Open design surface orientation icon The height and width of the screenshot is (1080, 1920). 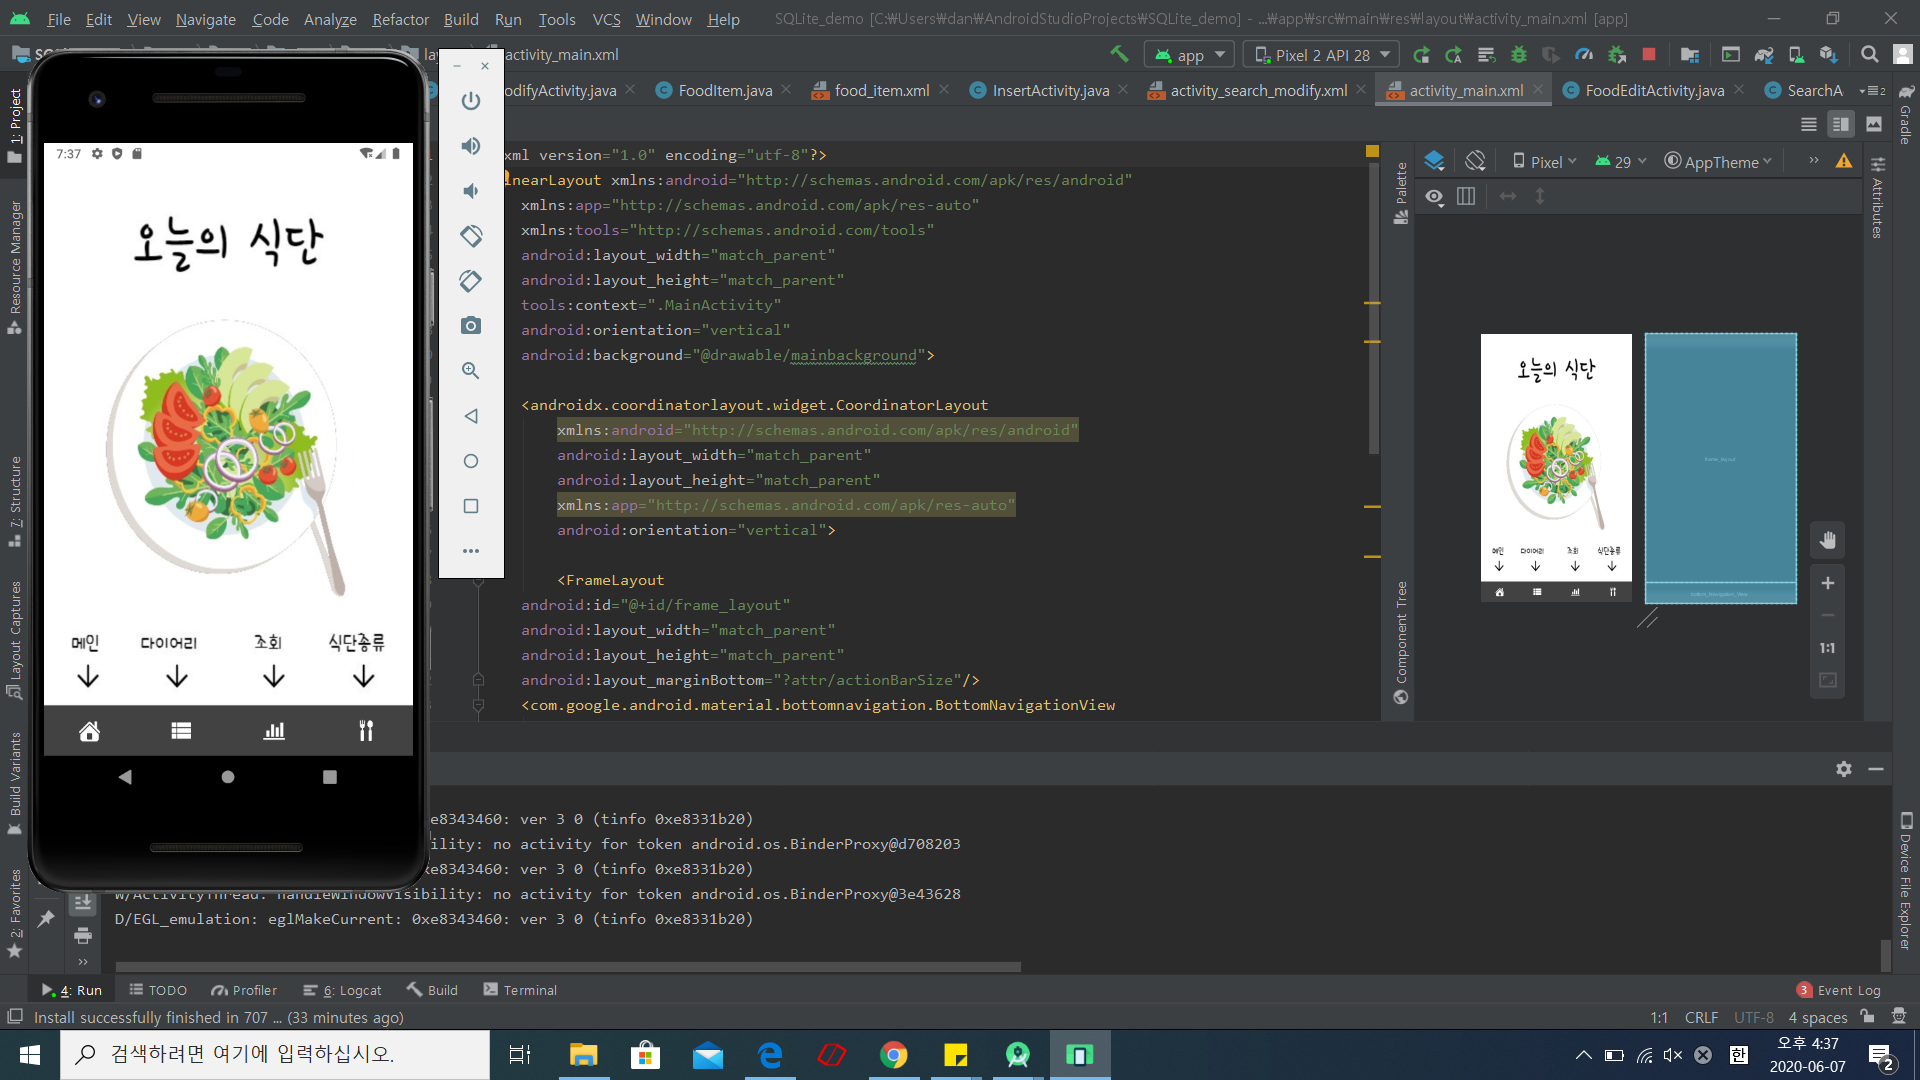coord(1475,161)
